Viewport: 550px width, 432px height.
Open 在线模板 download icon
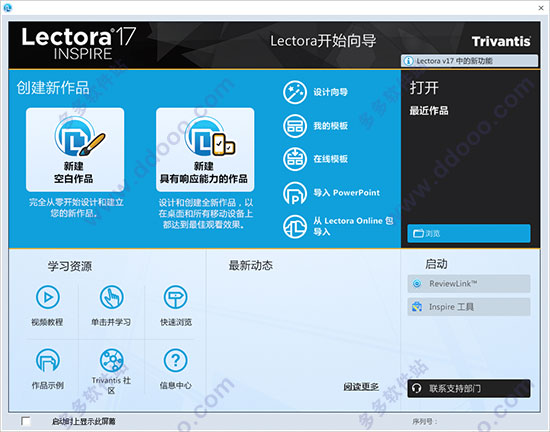(x=295, y=159)
